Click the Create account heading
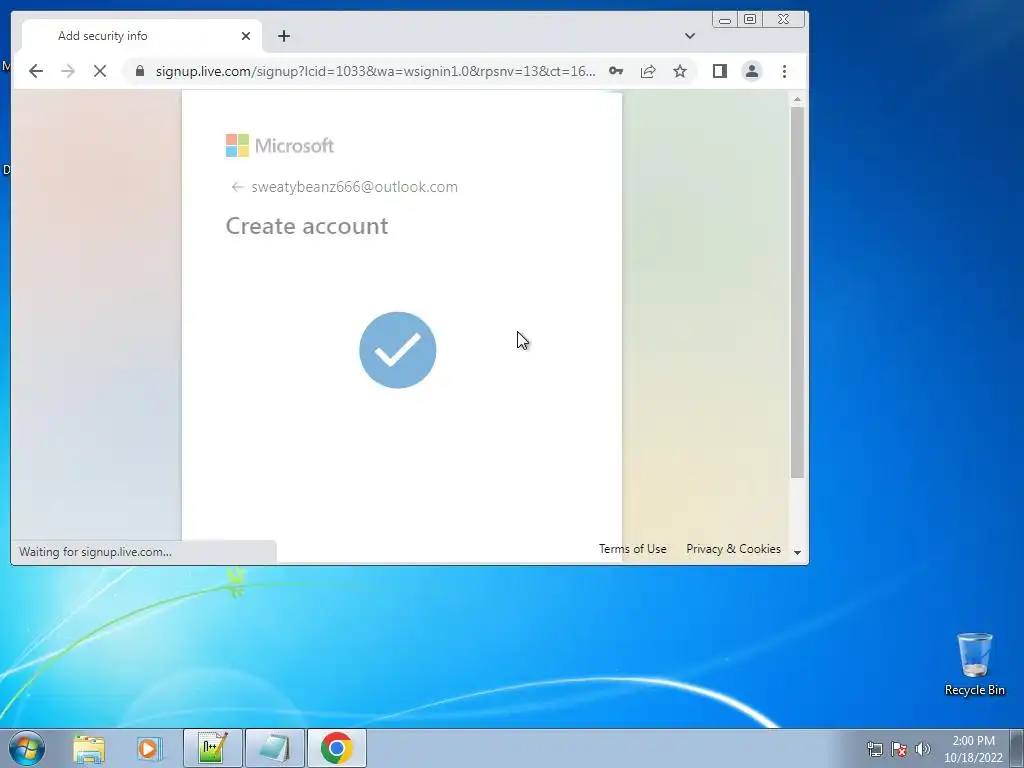The image size is (1024, 768). click(307, 226)
